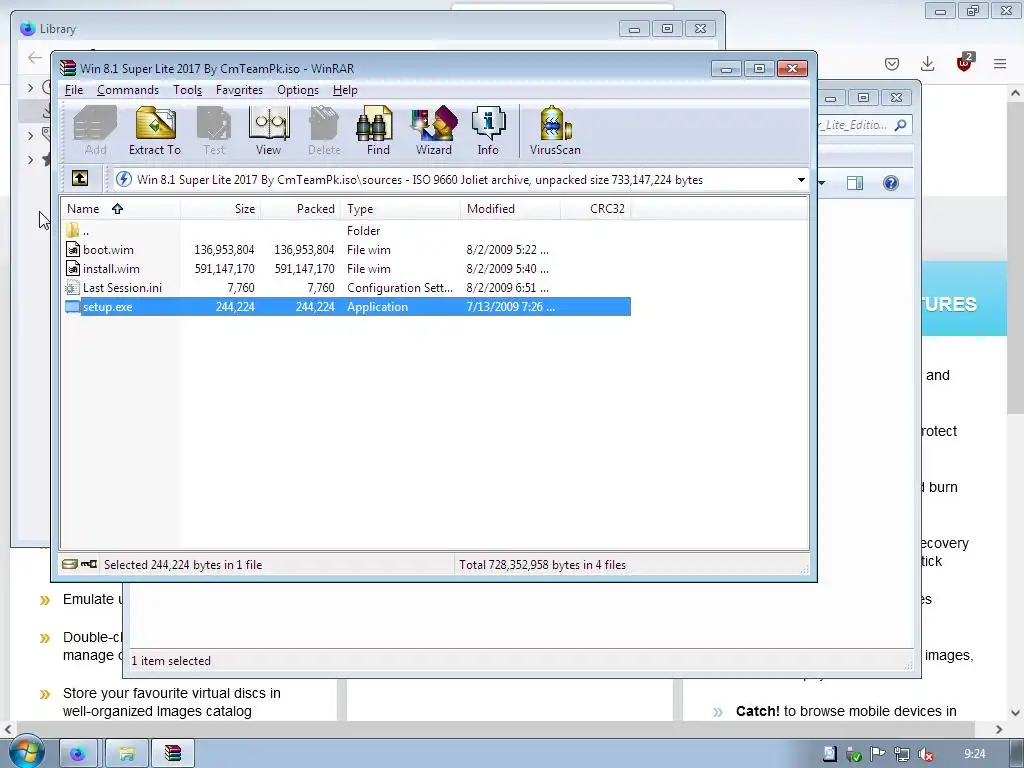Click the help icon in Explorer window
This screenshot has height=768, width=1024.
click(891, 183)
